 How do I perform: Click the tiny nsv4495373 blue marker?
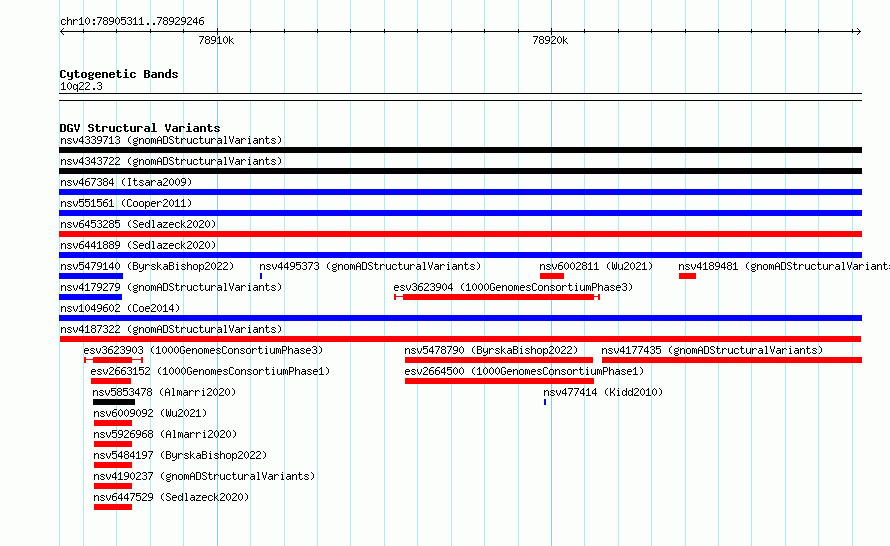click(x=261, y=276)
